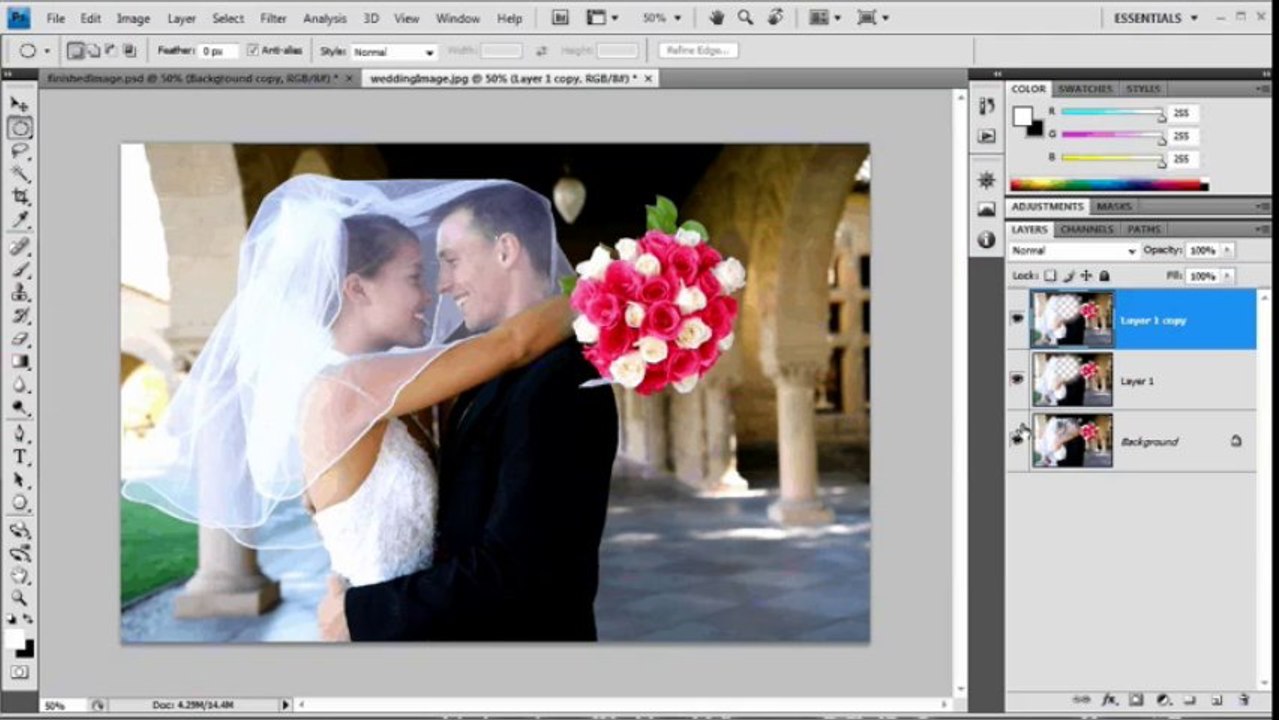Viewport: 1279px width, 720px height.
Task: Switch to the Masks tab
Action: [x=1114, y=206]
